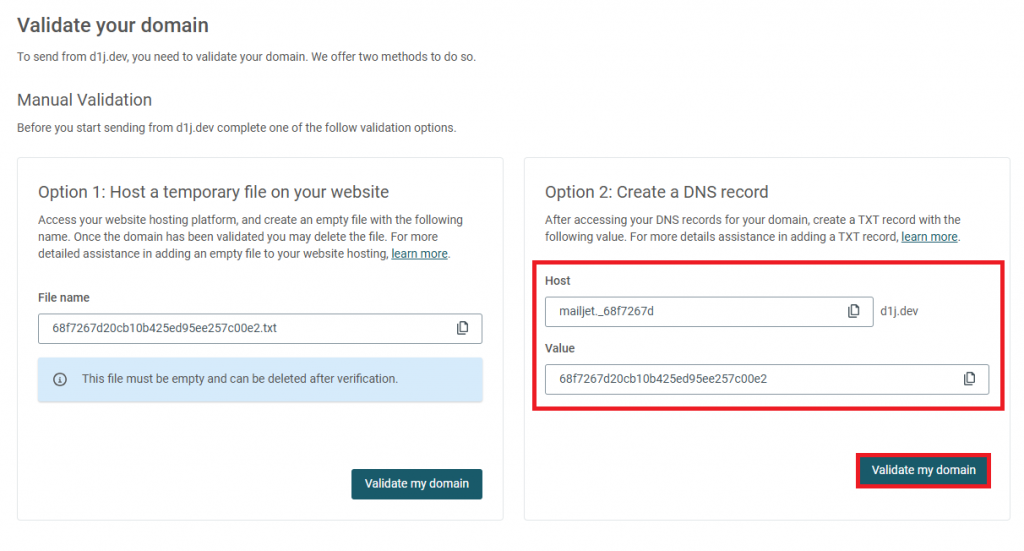Copy the Host value mailjet._68f7267d
1024x551 pixels.
tap(854, 311)
